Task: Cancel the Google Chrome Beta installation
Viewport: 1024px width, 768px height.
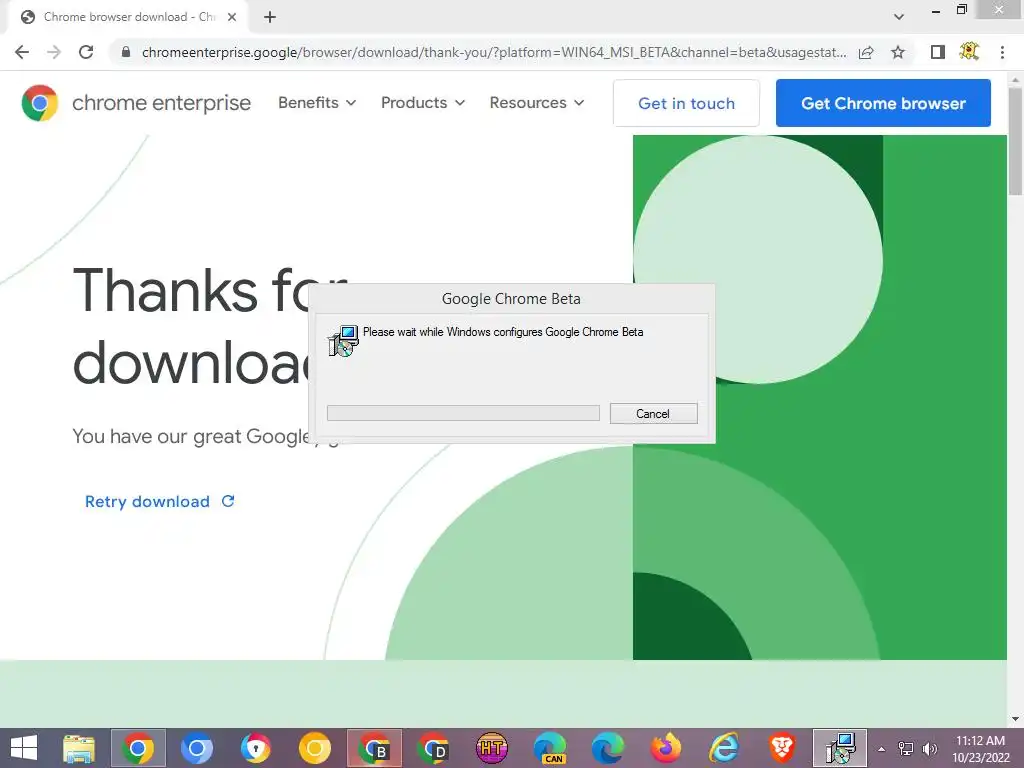Action: 653,413
